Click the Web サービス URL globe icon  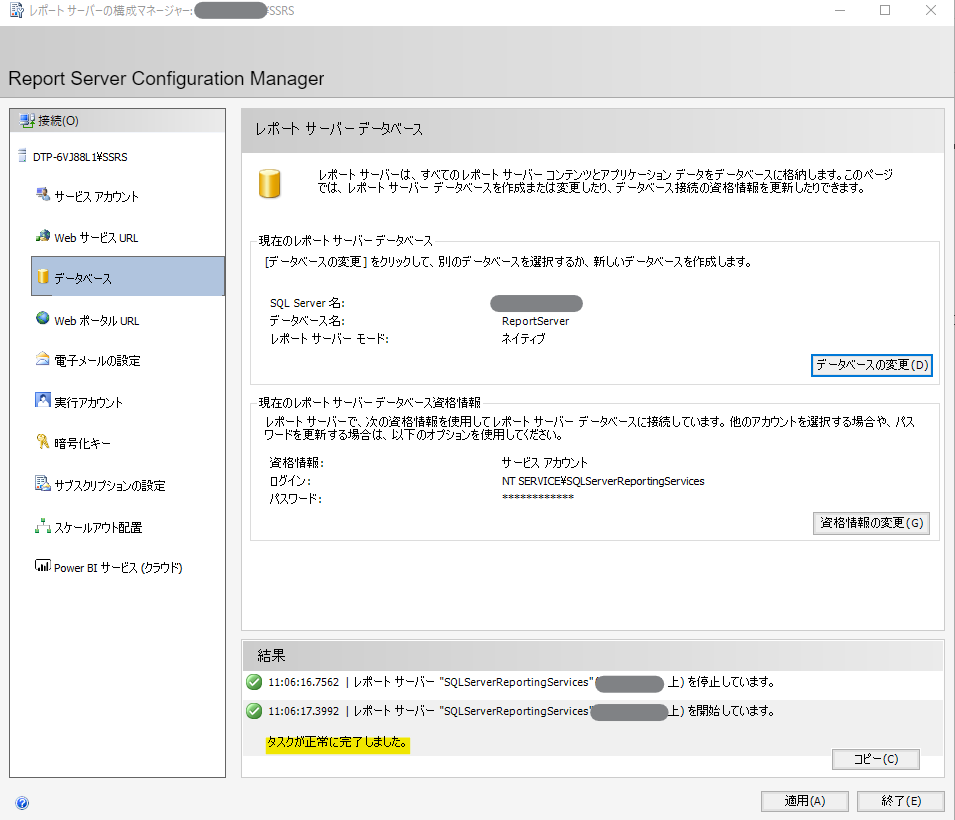[43, 236]
